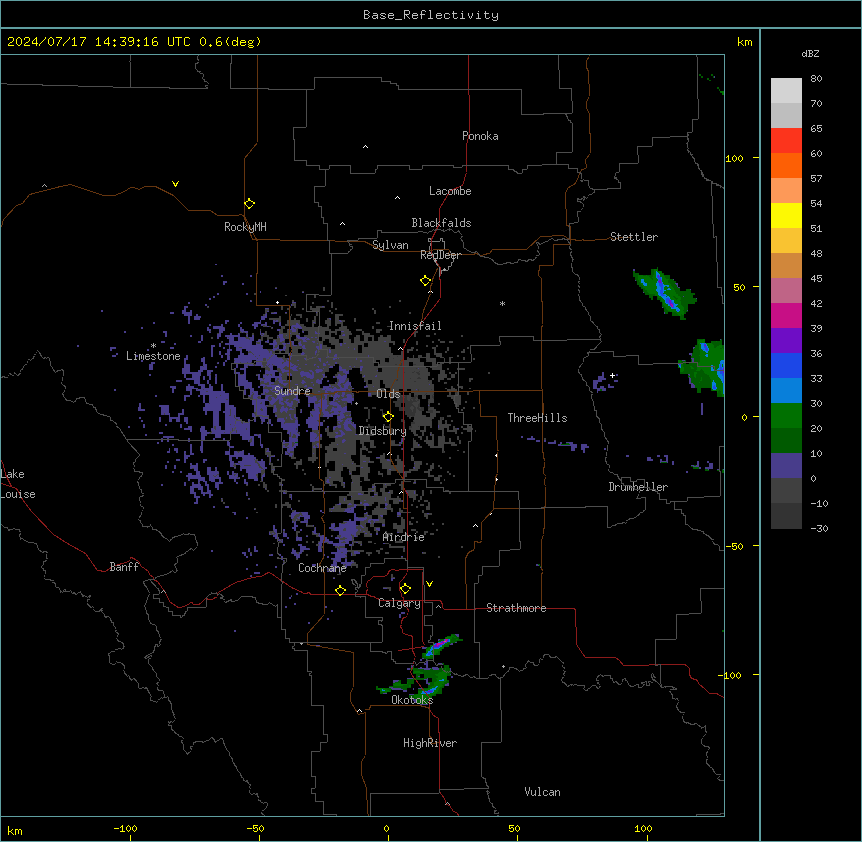Click the Stettler map label
The height and width of the screenshot is (842, 862).
coord(634,237)
